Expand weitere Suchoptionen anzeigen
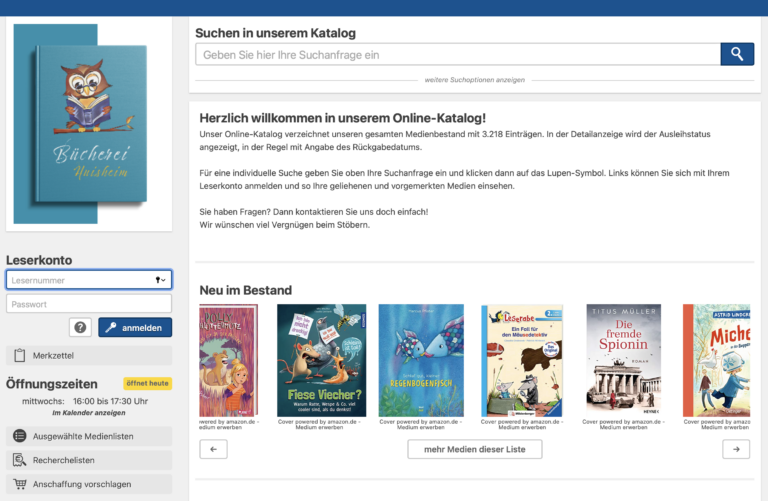Image resolution: width=768 pixels, height=501 pixels. [x=474, y=78]
